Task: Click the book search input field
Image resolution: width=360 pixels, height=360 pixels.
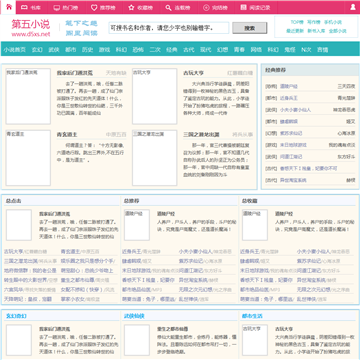Action: pos(169,28)
